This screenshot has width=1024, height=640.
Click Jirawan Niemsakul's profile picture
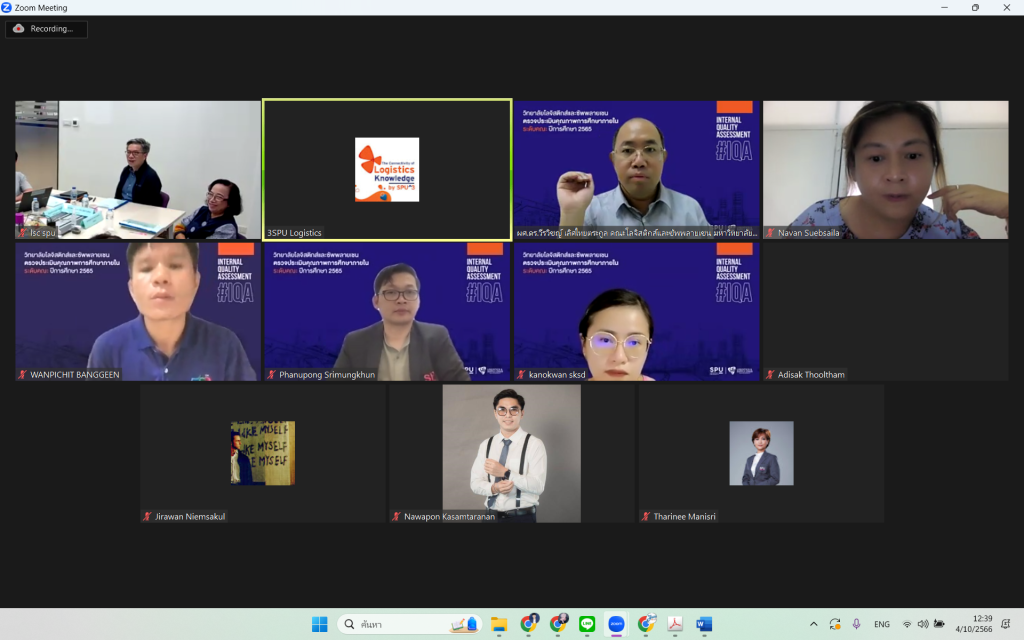(x=263, y=453)
